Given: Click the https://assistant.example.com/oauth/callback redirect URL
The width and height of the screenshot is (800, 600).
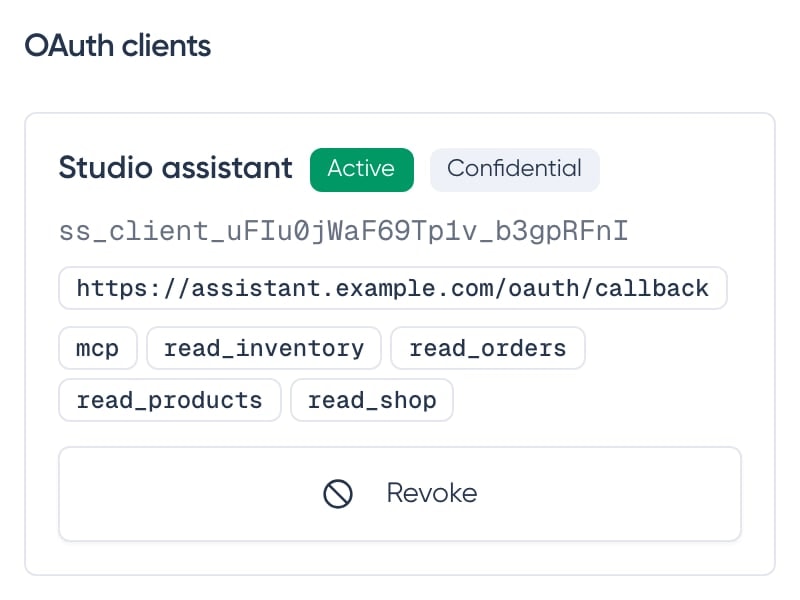Looking at the screenshot, I should tap(393, 288).
